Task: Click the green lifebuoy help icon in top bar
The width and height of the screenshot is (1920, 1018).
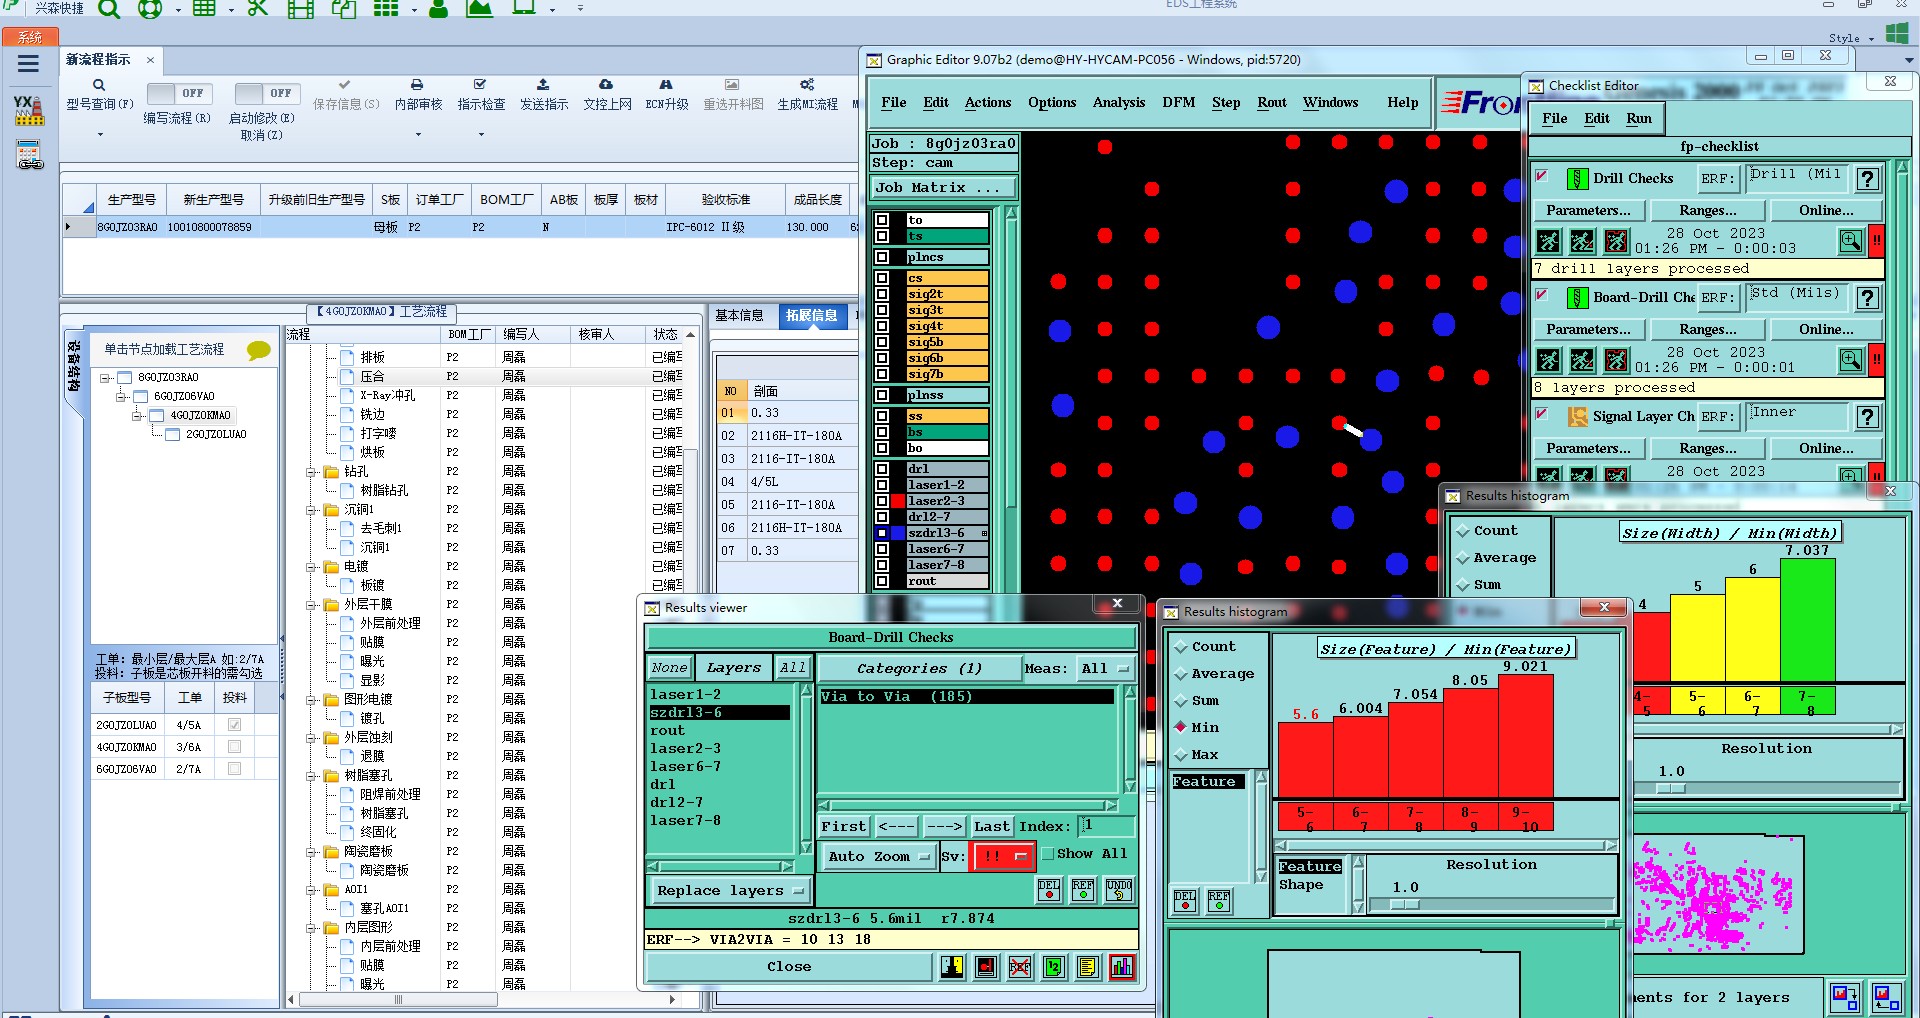Action: coord(149,9)
